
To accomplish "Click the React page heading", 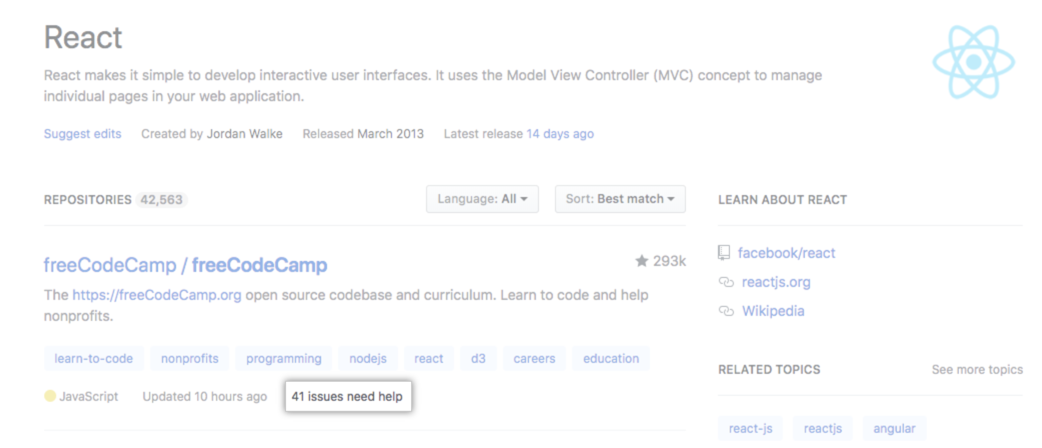I will pos(83,37).
